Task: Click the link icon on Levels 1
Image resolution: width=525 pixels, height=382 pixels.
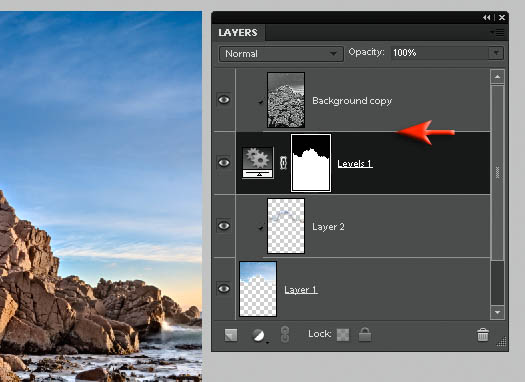Action: (283, 163)
